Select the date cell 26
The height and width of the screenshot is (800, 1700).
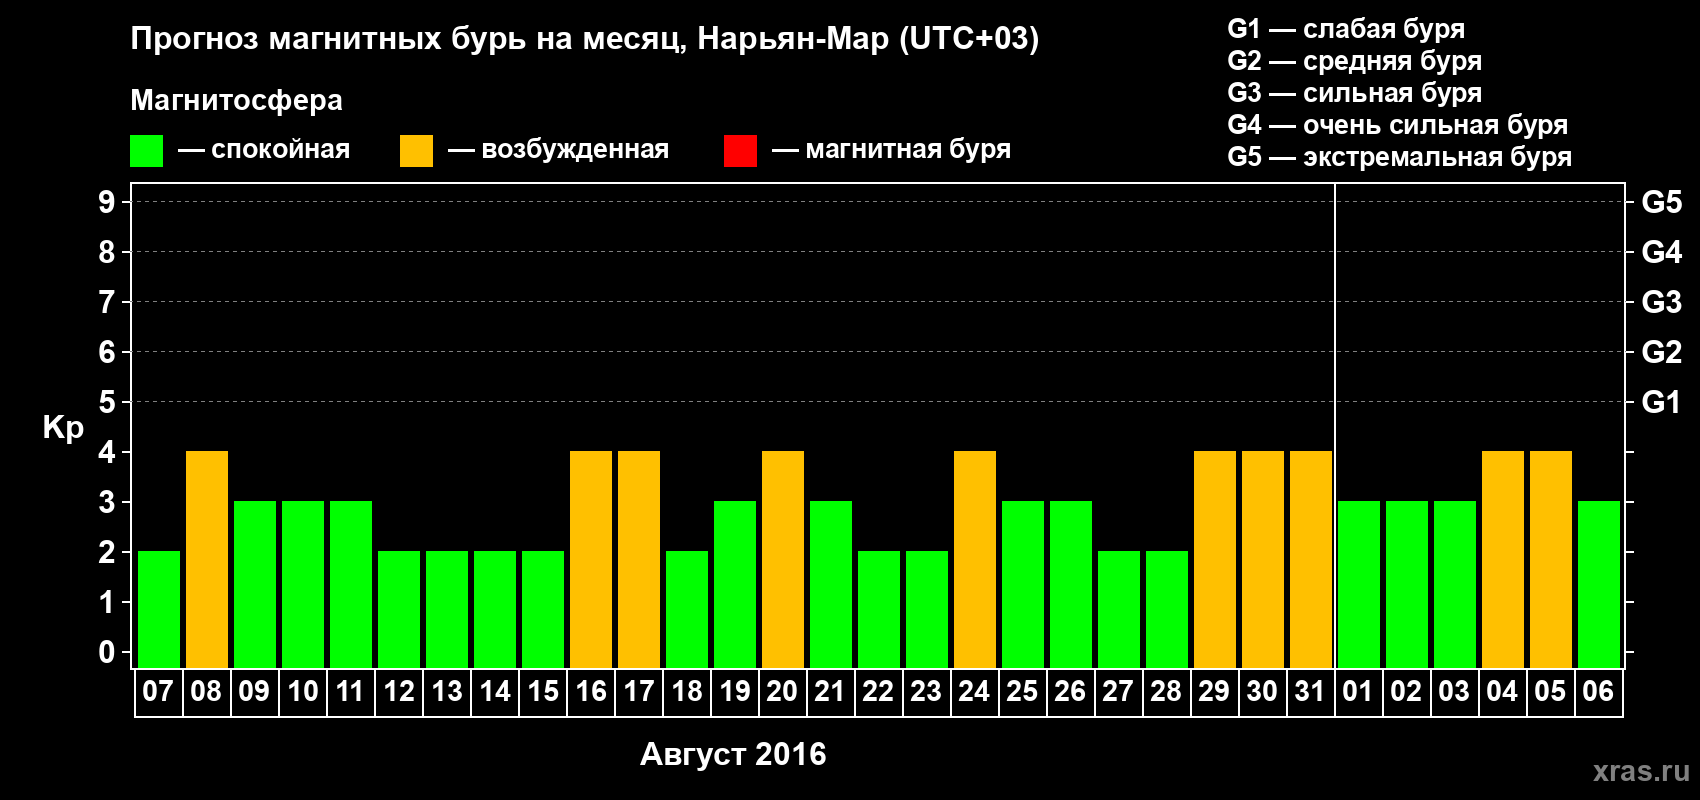tap(1070, 692)
